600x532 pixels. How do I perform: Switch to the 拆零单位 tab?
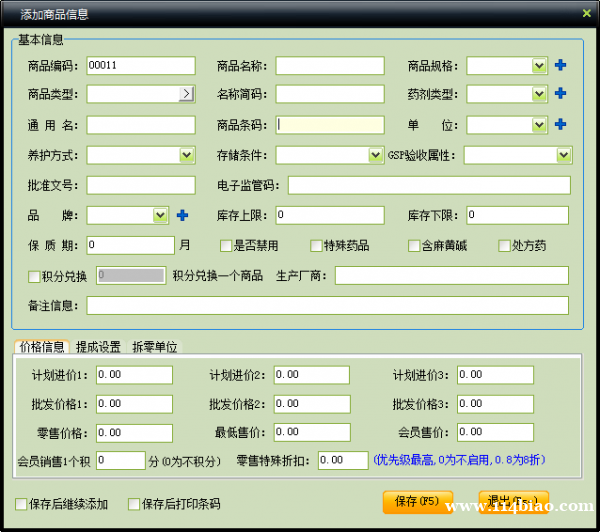155,347
